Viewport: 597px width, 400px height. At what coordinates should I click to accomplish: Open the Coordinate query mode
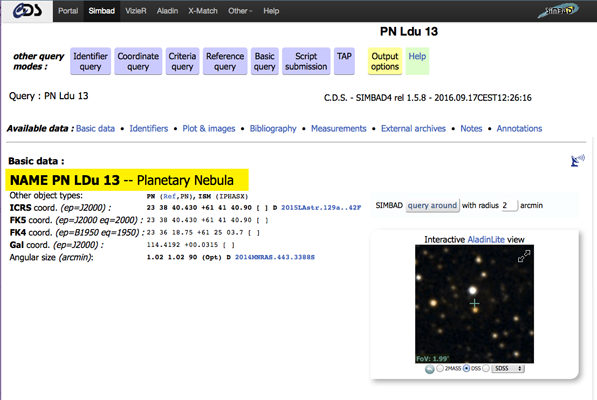coord(138,61)
